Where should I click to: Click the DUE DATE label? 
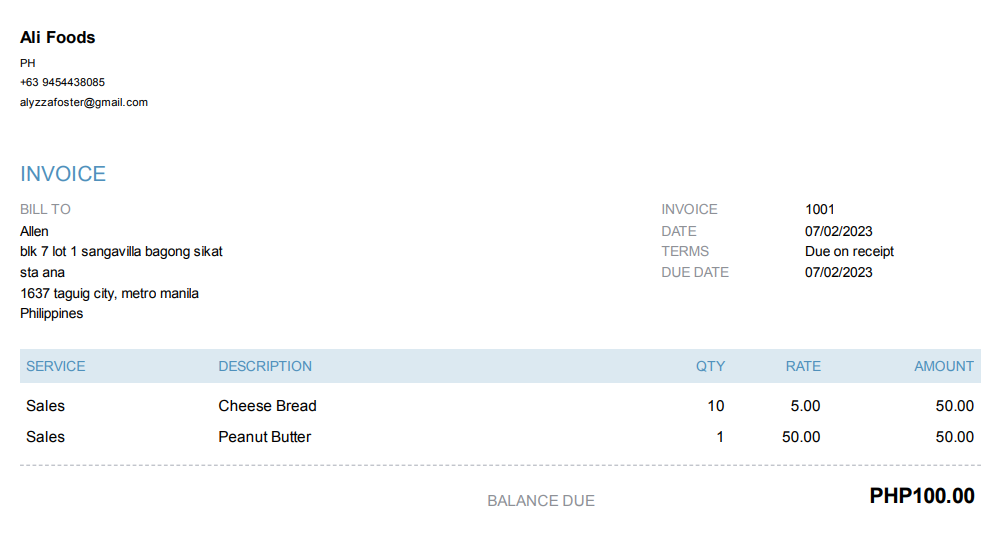[x=695, y=272]
